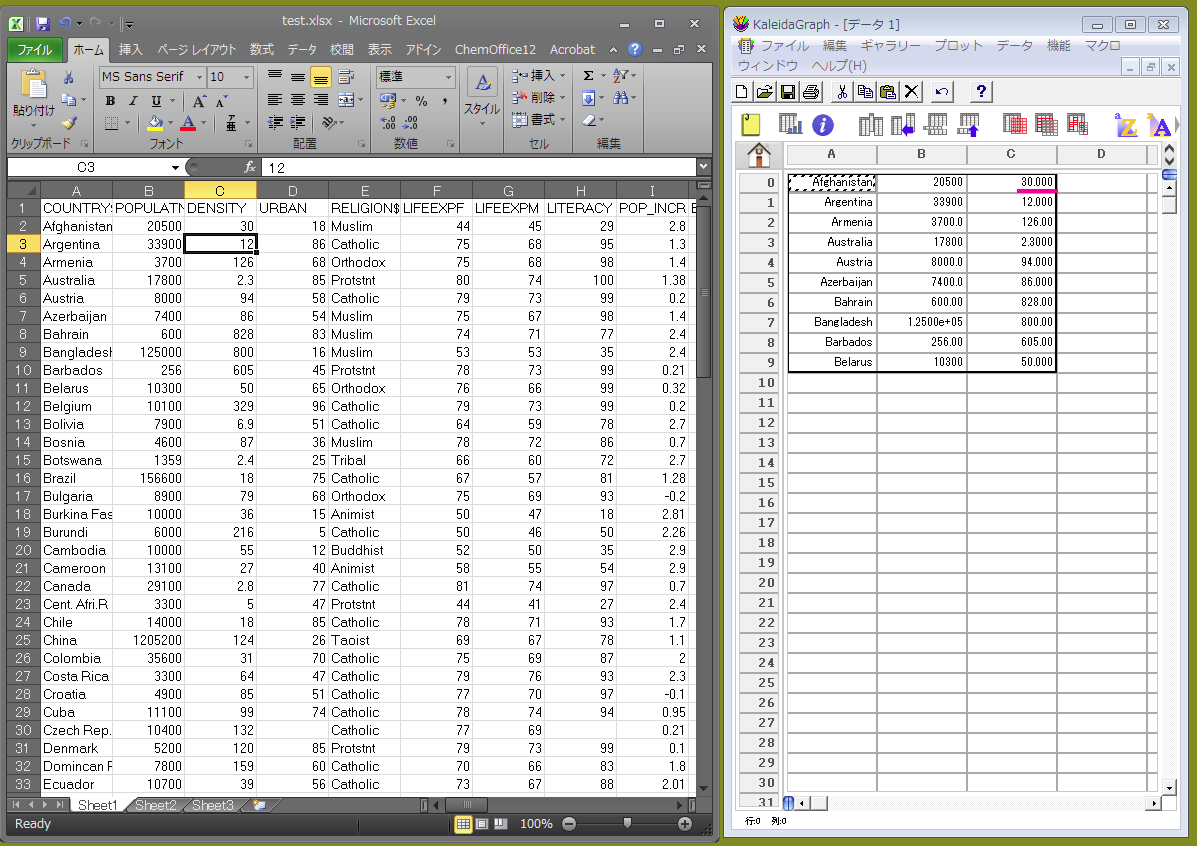Image resolution: width=1197 pixels, height=846 pixels.
Task: Open KaleidaGraph ギャラリー menu
Action: [x=890, y=46]
